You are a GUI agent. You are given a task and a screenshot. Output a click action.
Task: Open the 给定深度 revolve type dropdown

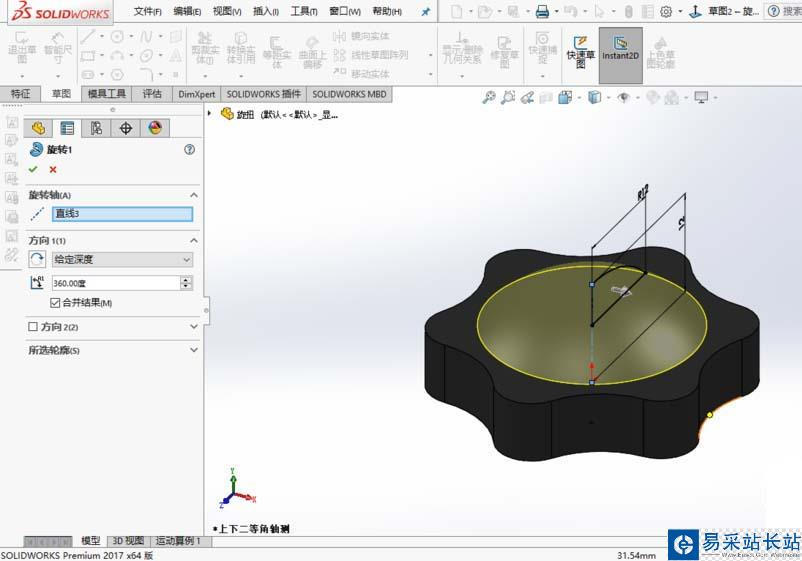point(122,259)
